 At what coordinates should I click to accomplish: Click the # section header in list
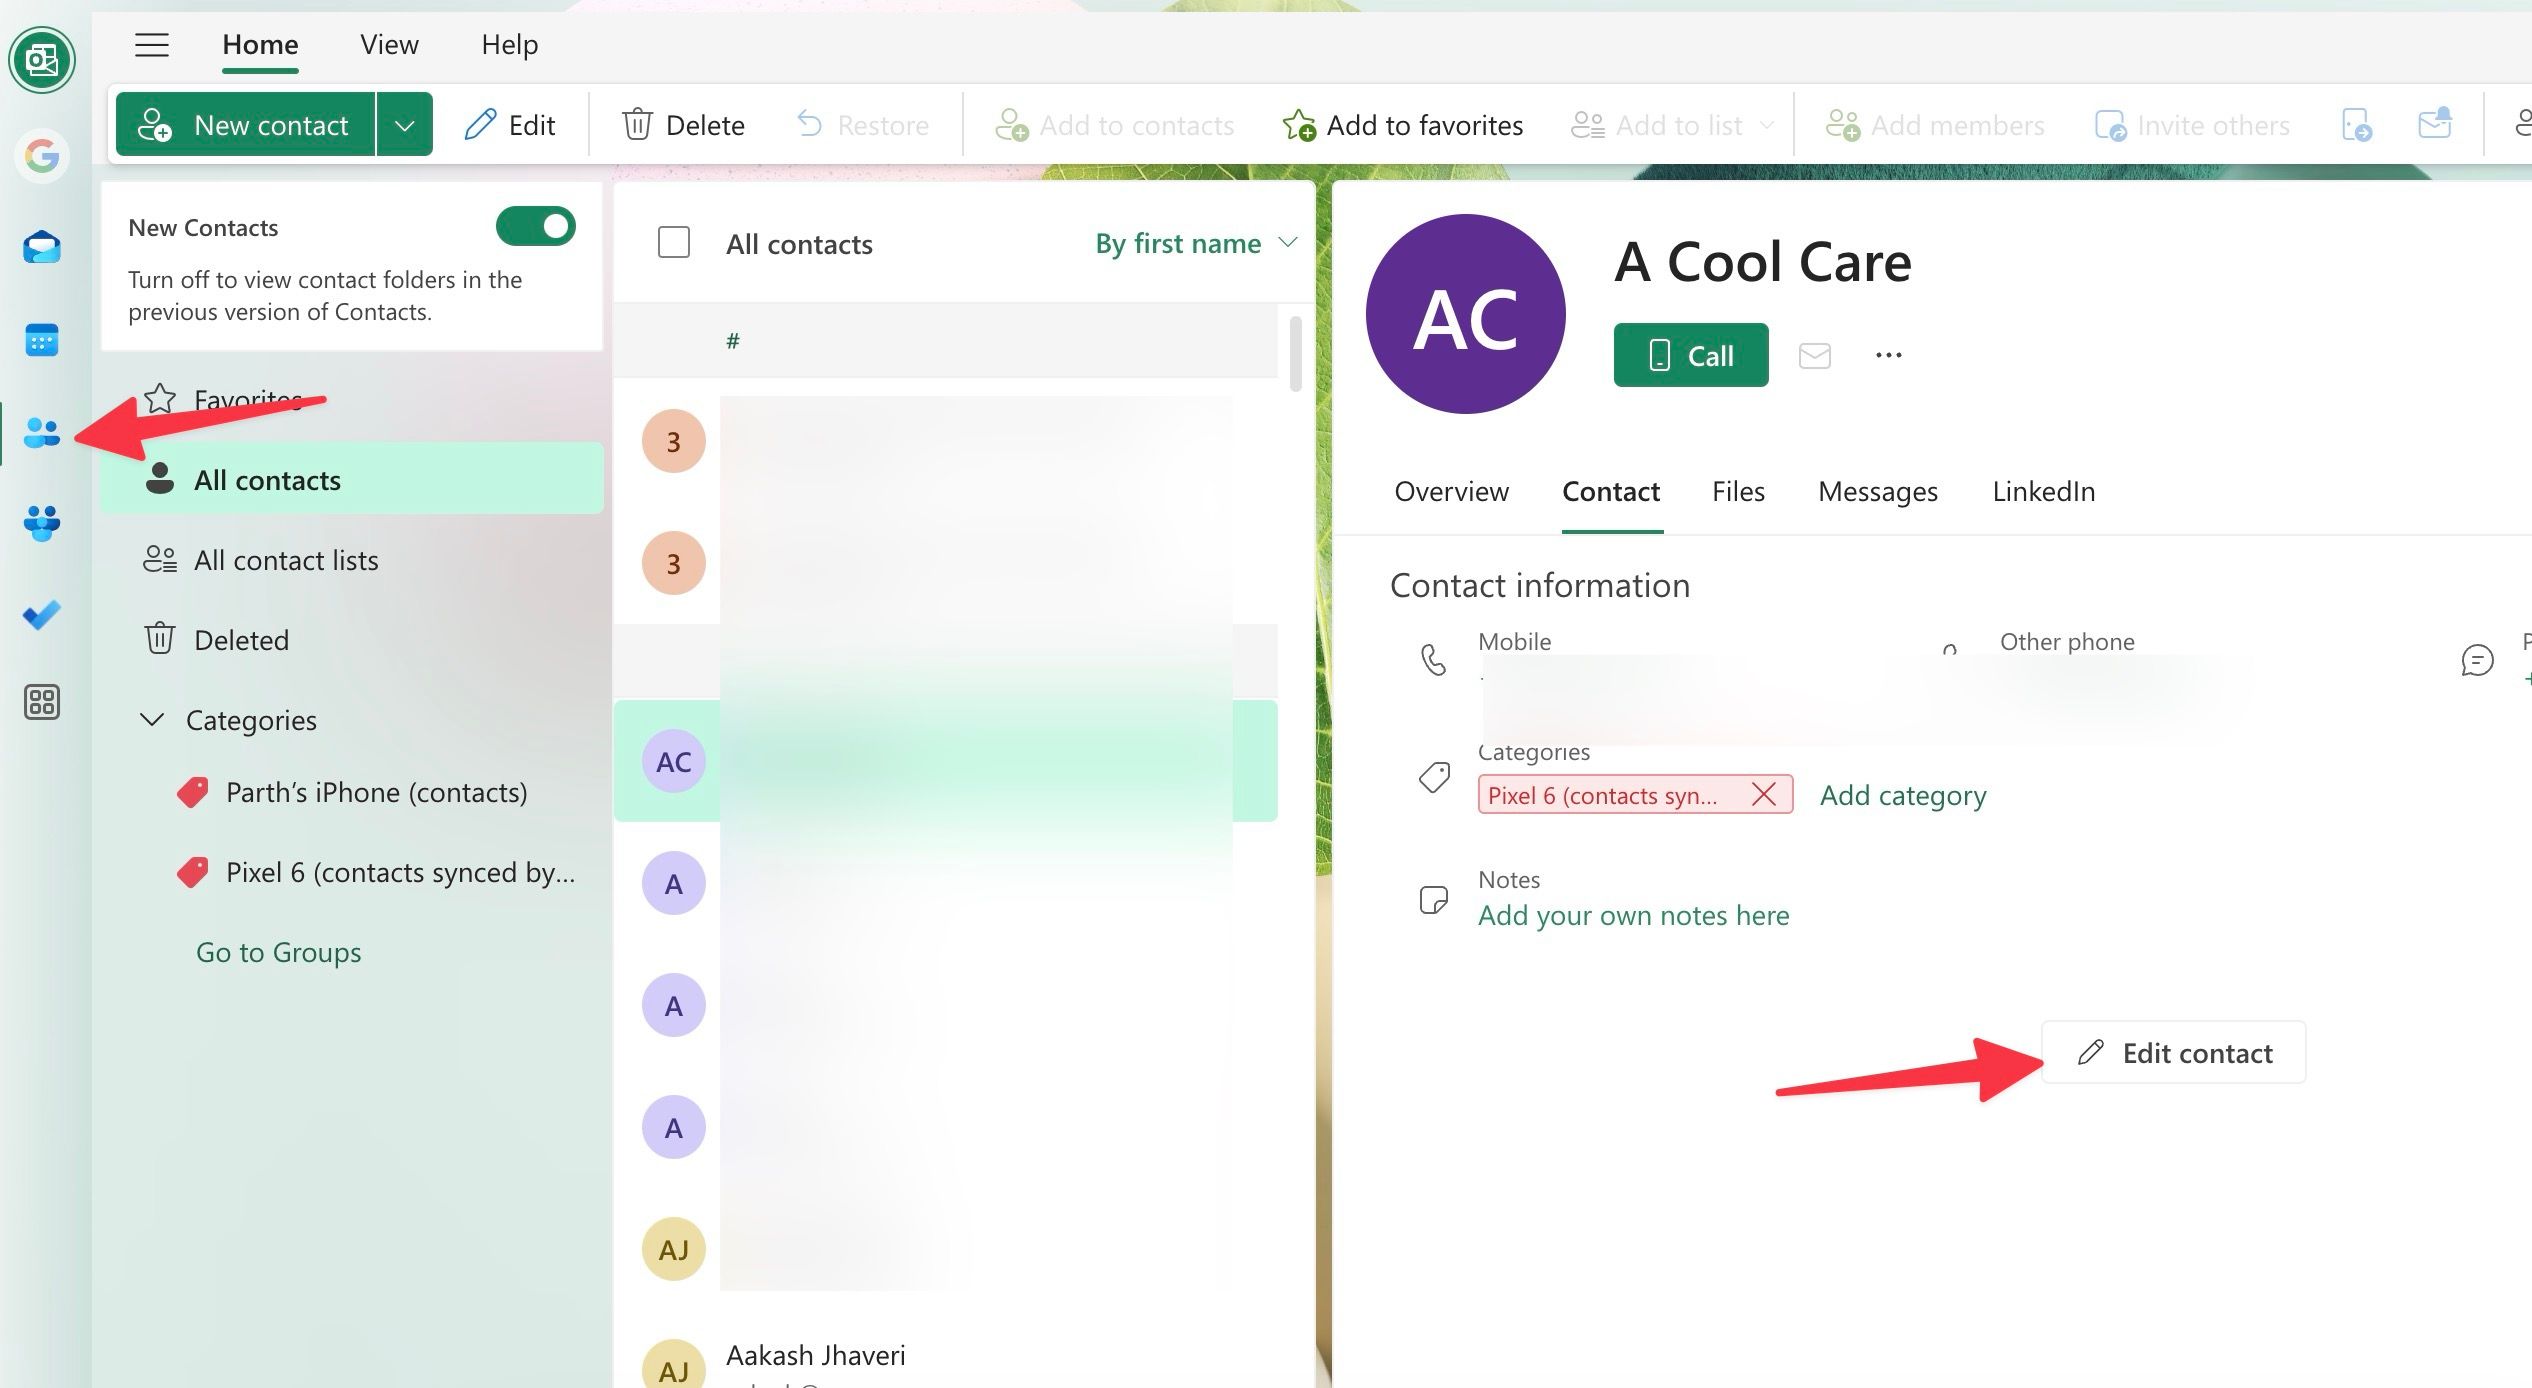tap(946, 342)
